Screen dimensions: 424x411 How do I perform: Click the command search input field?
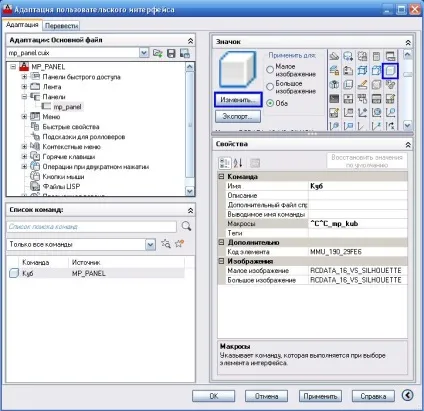[92, 227]
